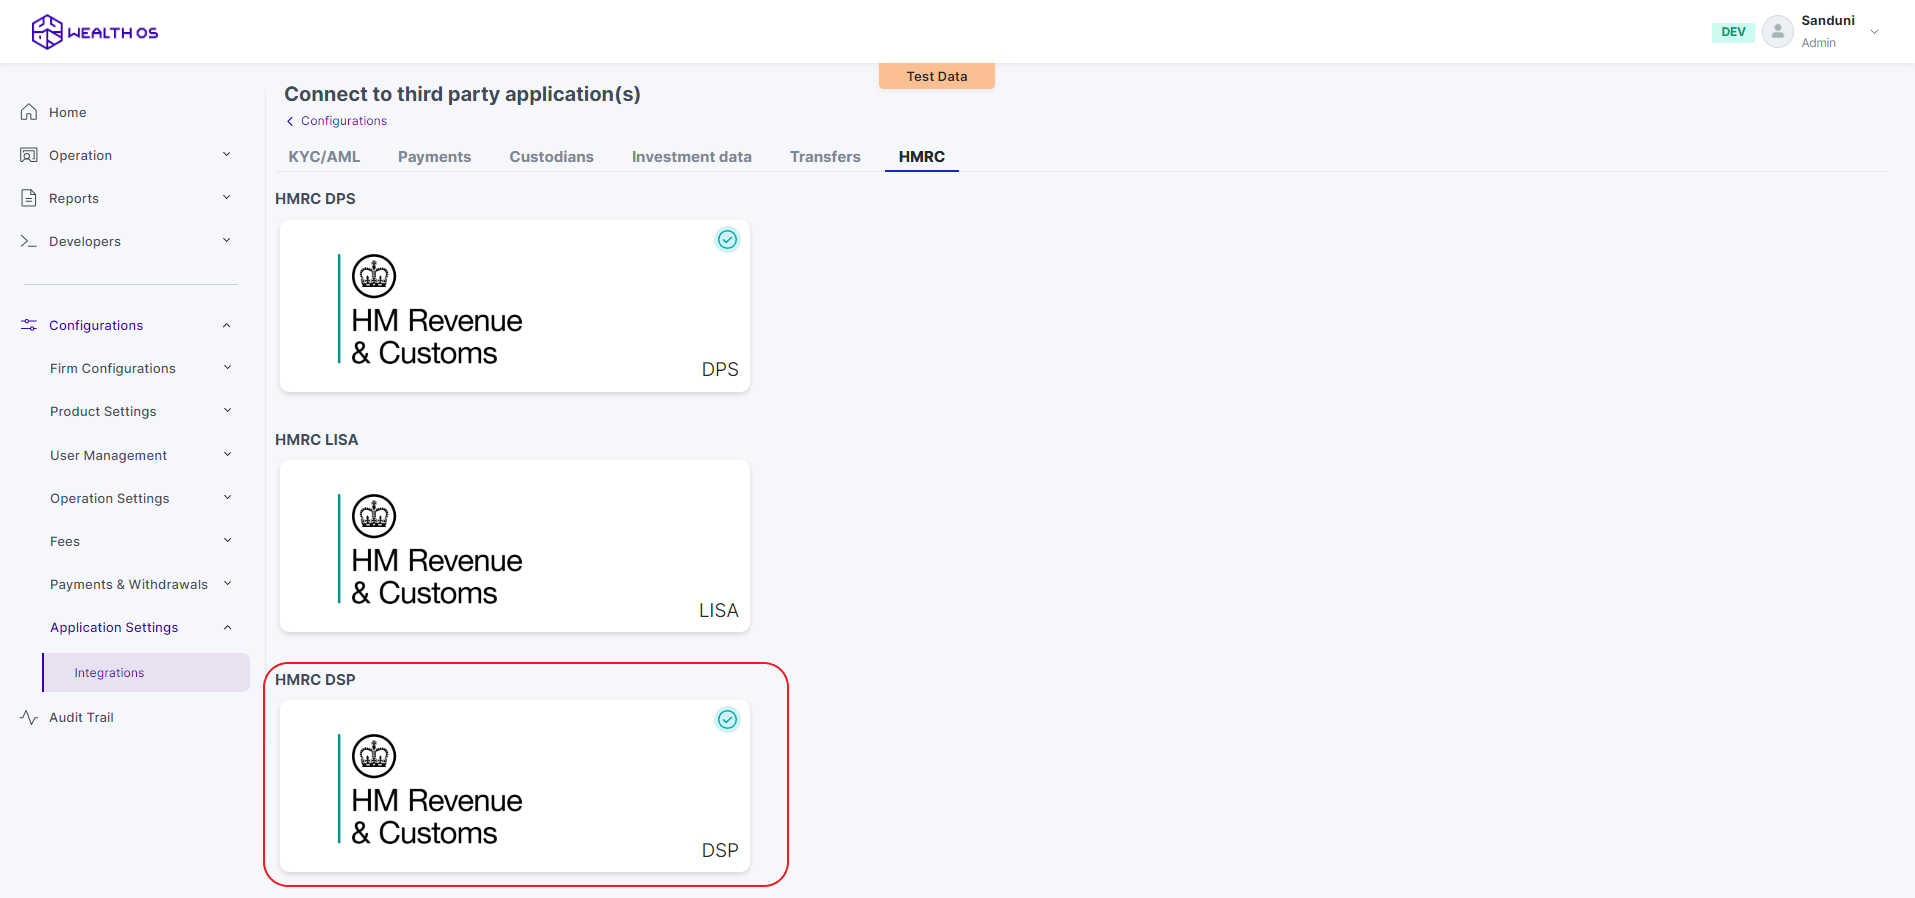1915x898 pixels.
Task: Open the user account dropdown arrow
Action: click(x=1874, y=32)
